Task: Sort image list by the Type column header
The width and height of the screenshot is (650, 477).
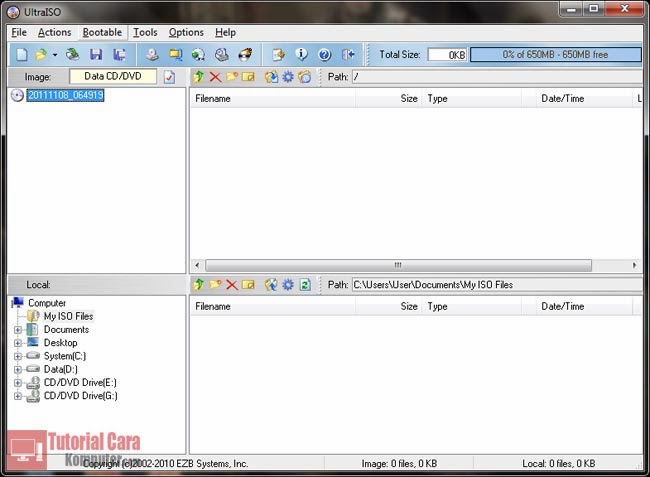Action: (x=472, y=99)
